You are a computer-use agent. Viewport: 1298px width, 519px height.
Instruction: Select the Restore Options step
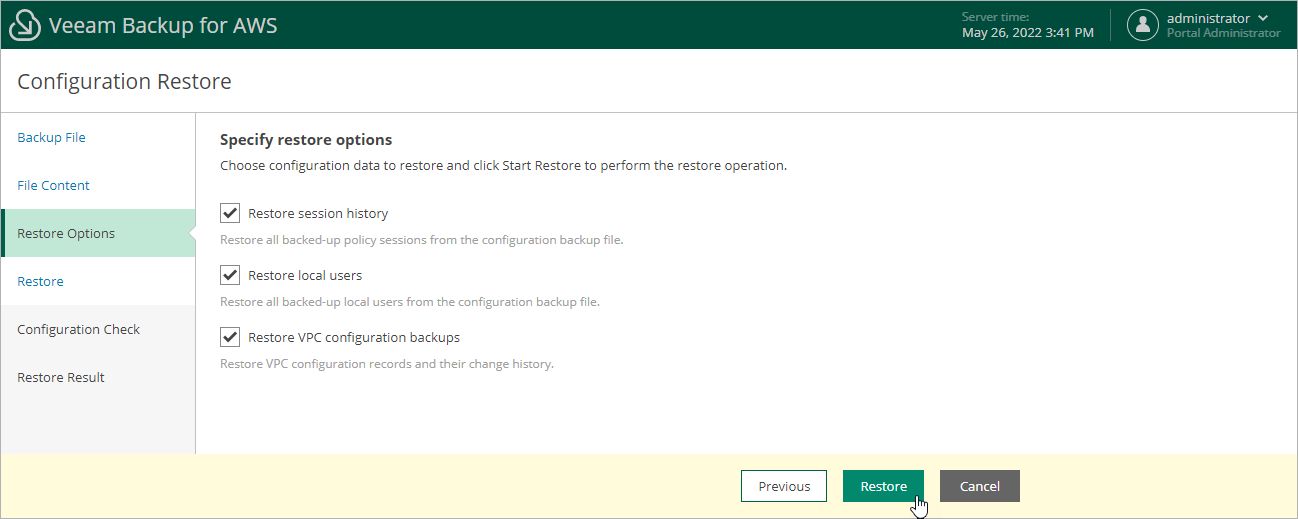click(98, 233)
